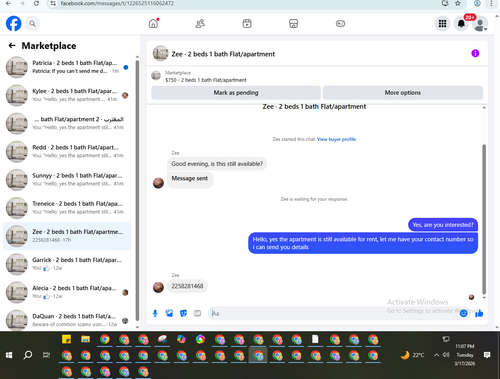Click the listing thumbnail in chat header
Screen dimensions: 500x379
coord(160,53)
